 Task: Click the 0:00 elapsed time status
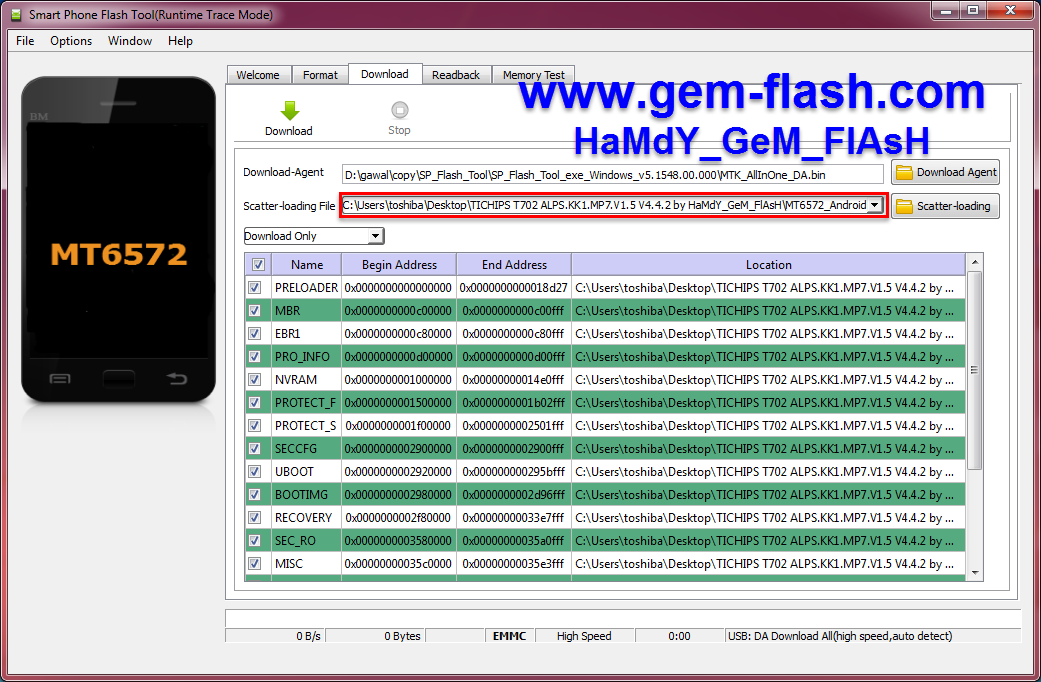tap(679, 636)
